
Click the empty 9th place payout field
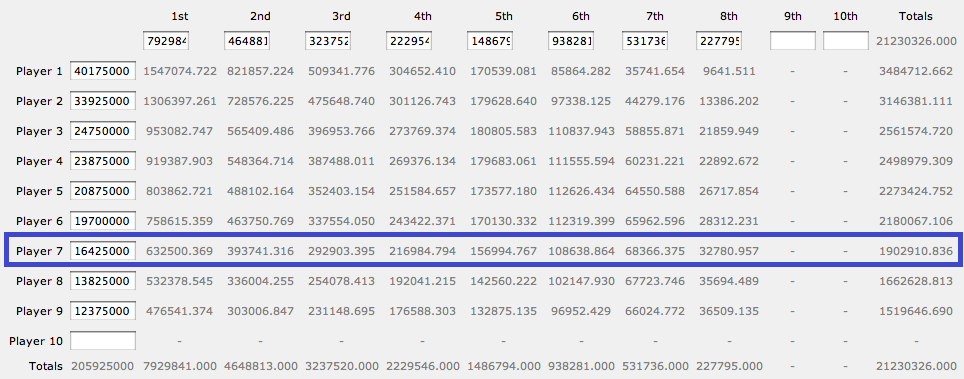(793, 41)
